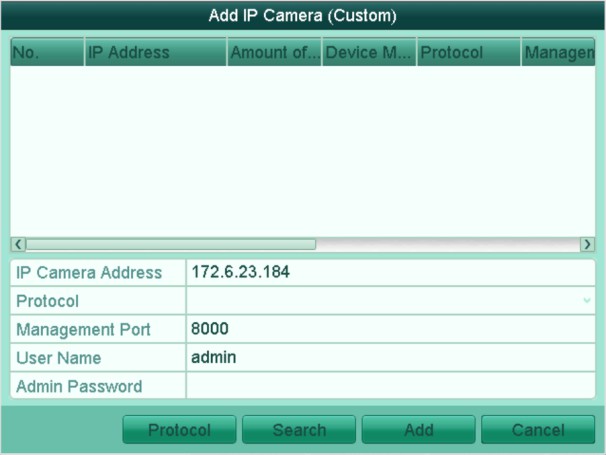Click the User Name field containing admin
This screenshot has height=455, width=606.
[390, 358]
